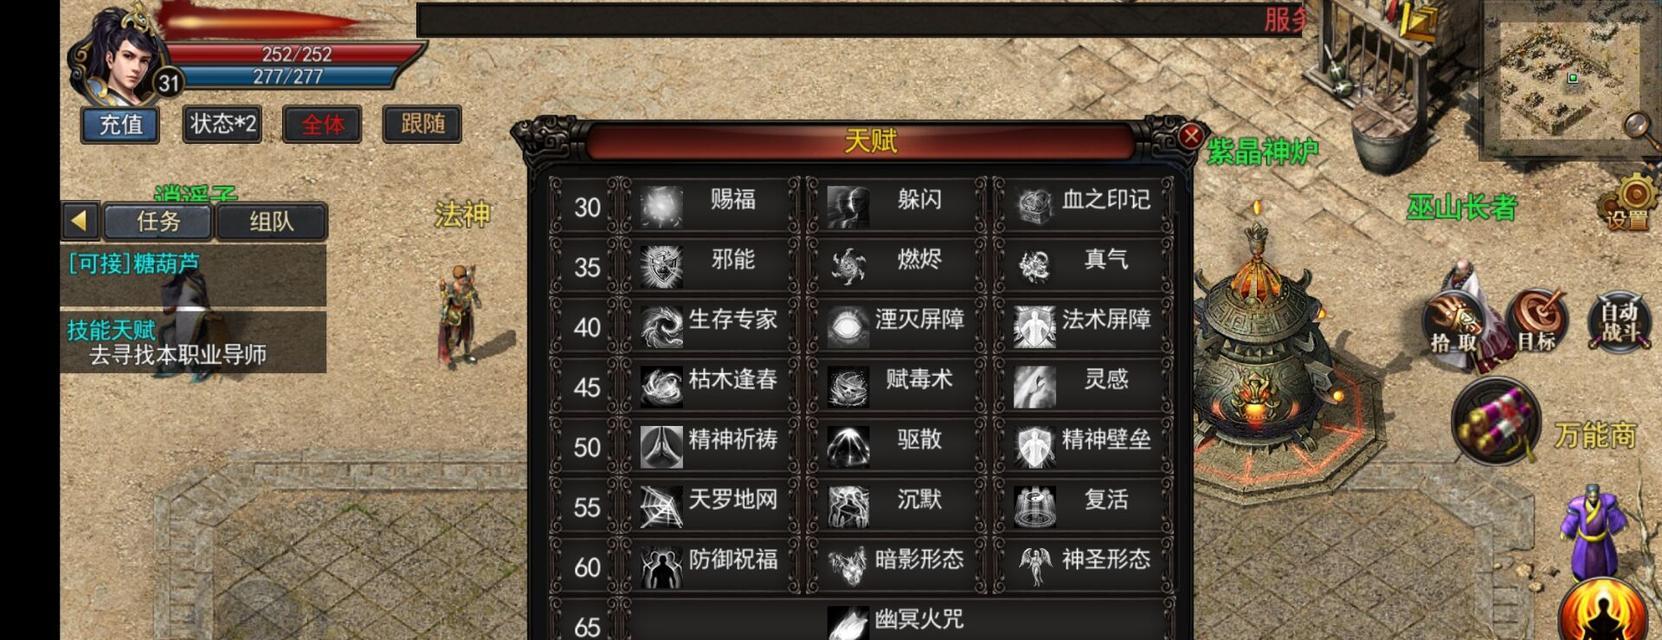Select the 神圣形态 angel talent
This screenshot has width=1662, height=640.
1084,565
